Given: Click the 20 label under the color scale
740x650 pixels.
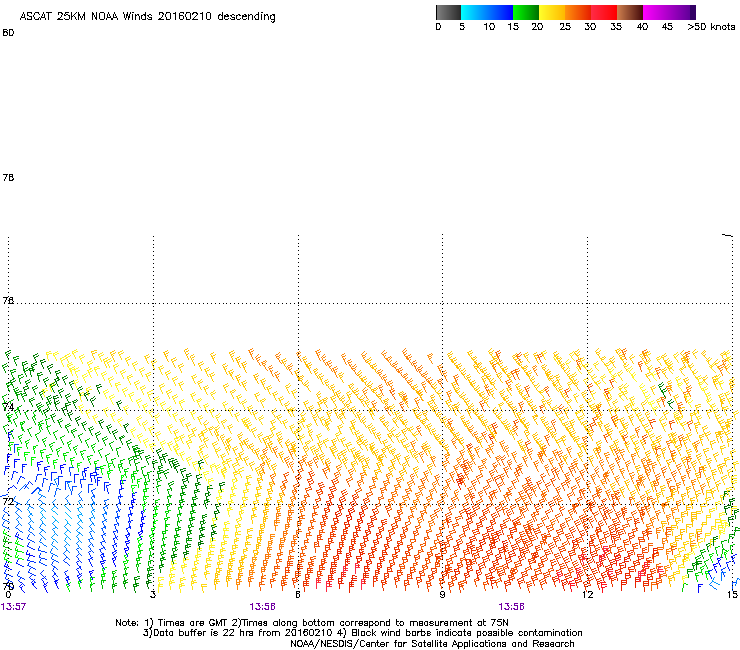Looking at the screenshot, I should [537, 27].
